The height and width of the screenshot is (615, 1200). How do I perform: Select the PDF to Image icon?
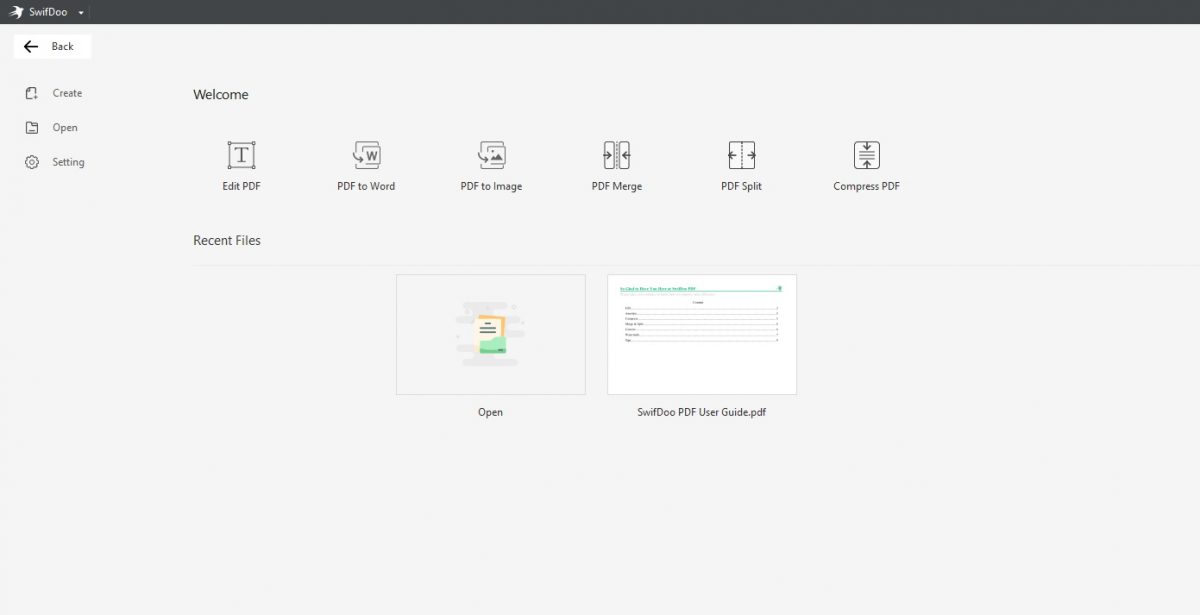click(491, 155)
